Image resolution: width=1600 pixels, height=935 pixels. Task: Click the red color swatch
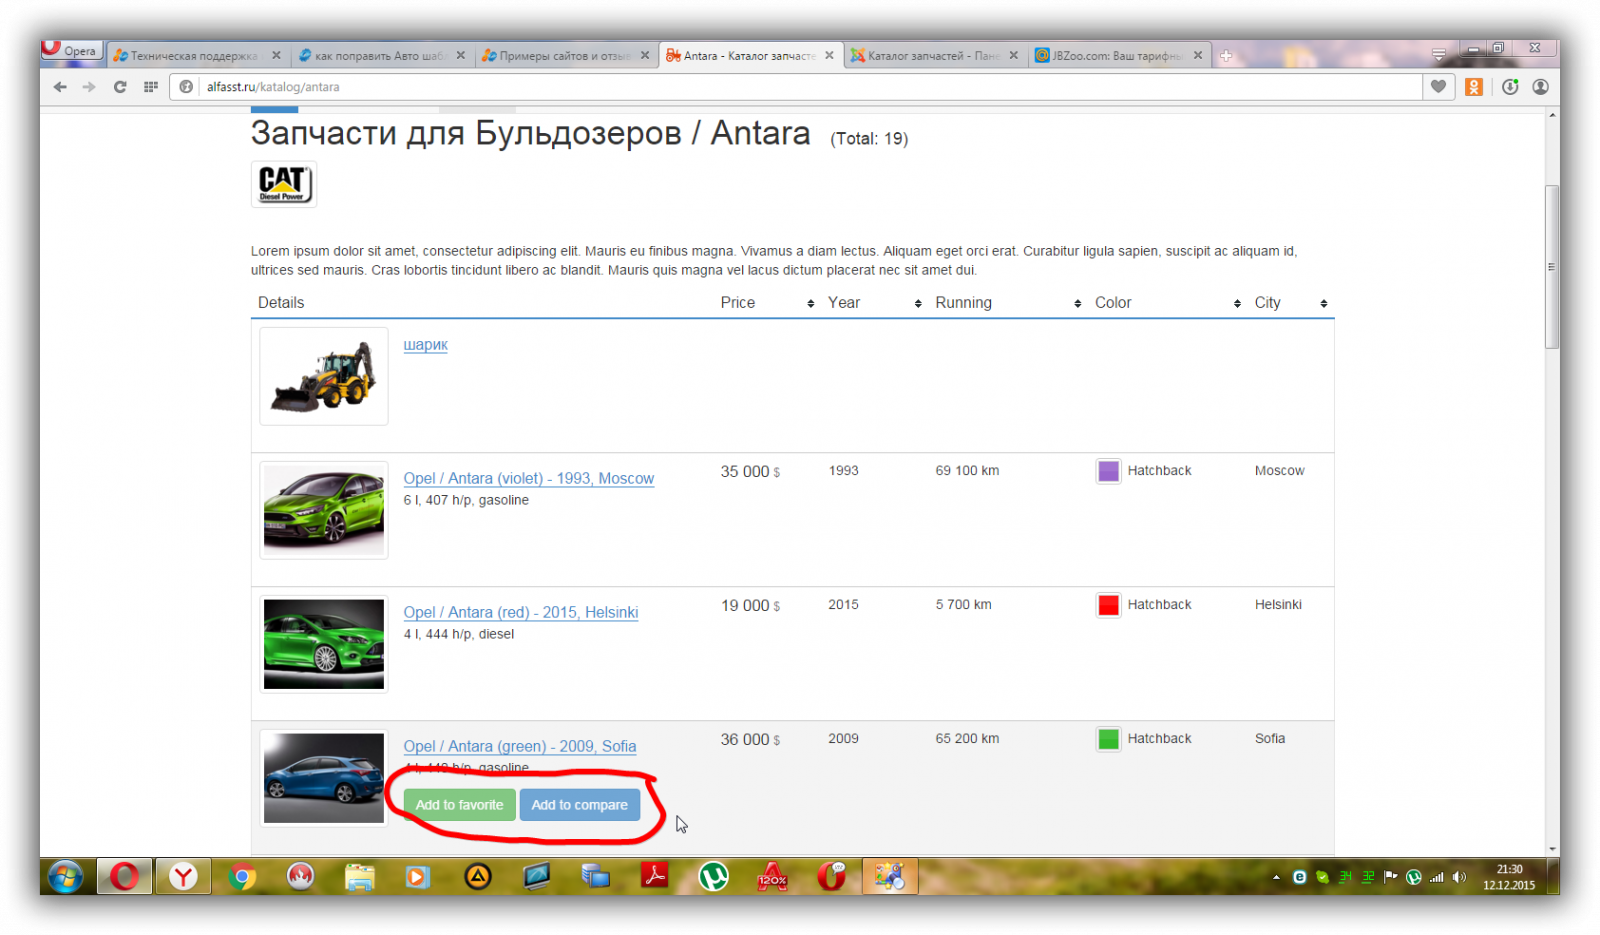click(1108, 605)
